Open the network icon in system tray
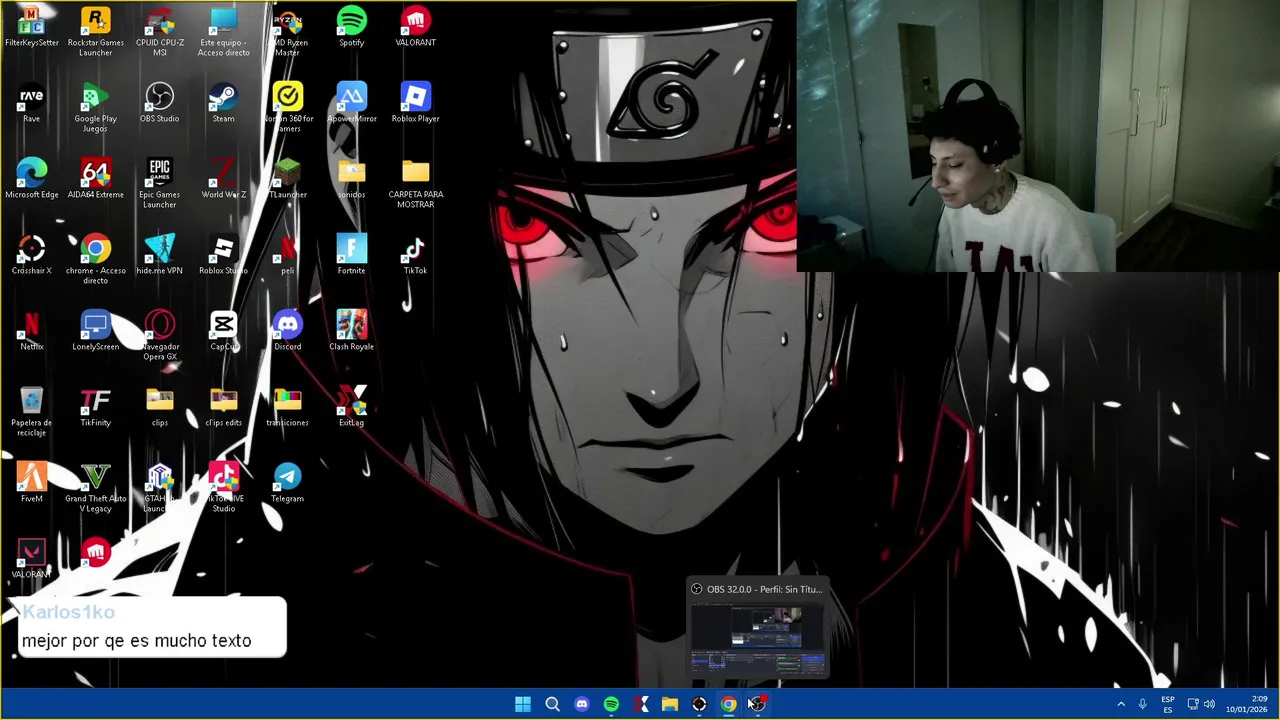This screenshot has width=1280, height=720. 1193,704
